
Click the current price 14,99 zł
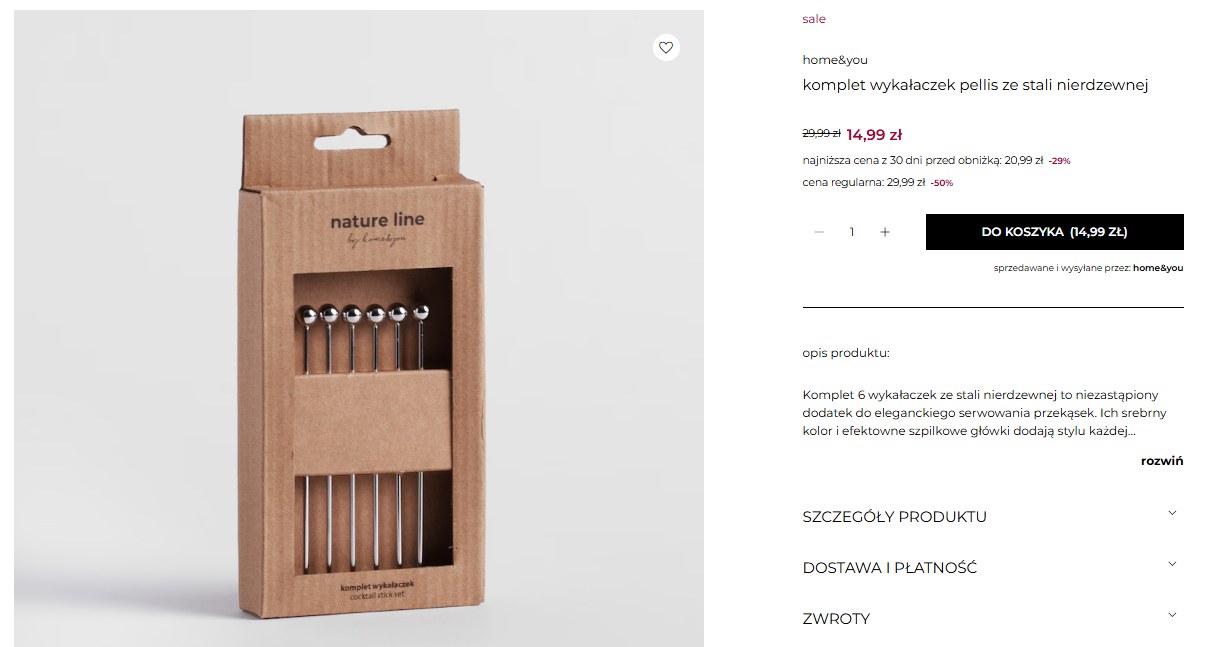[x=874, y=135]
